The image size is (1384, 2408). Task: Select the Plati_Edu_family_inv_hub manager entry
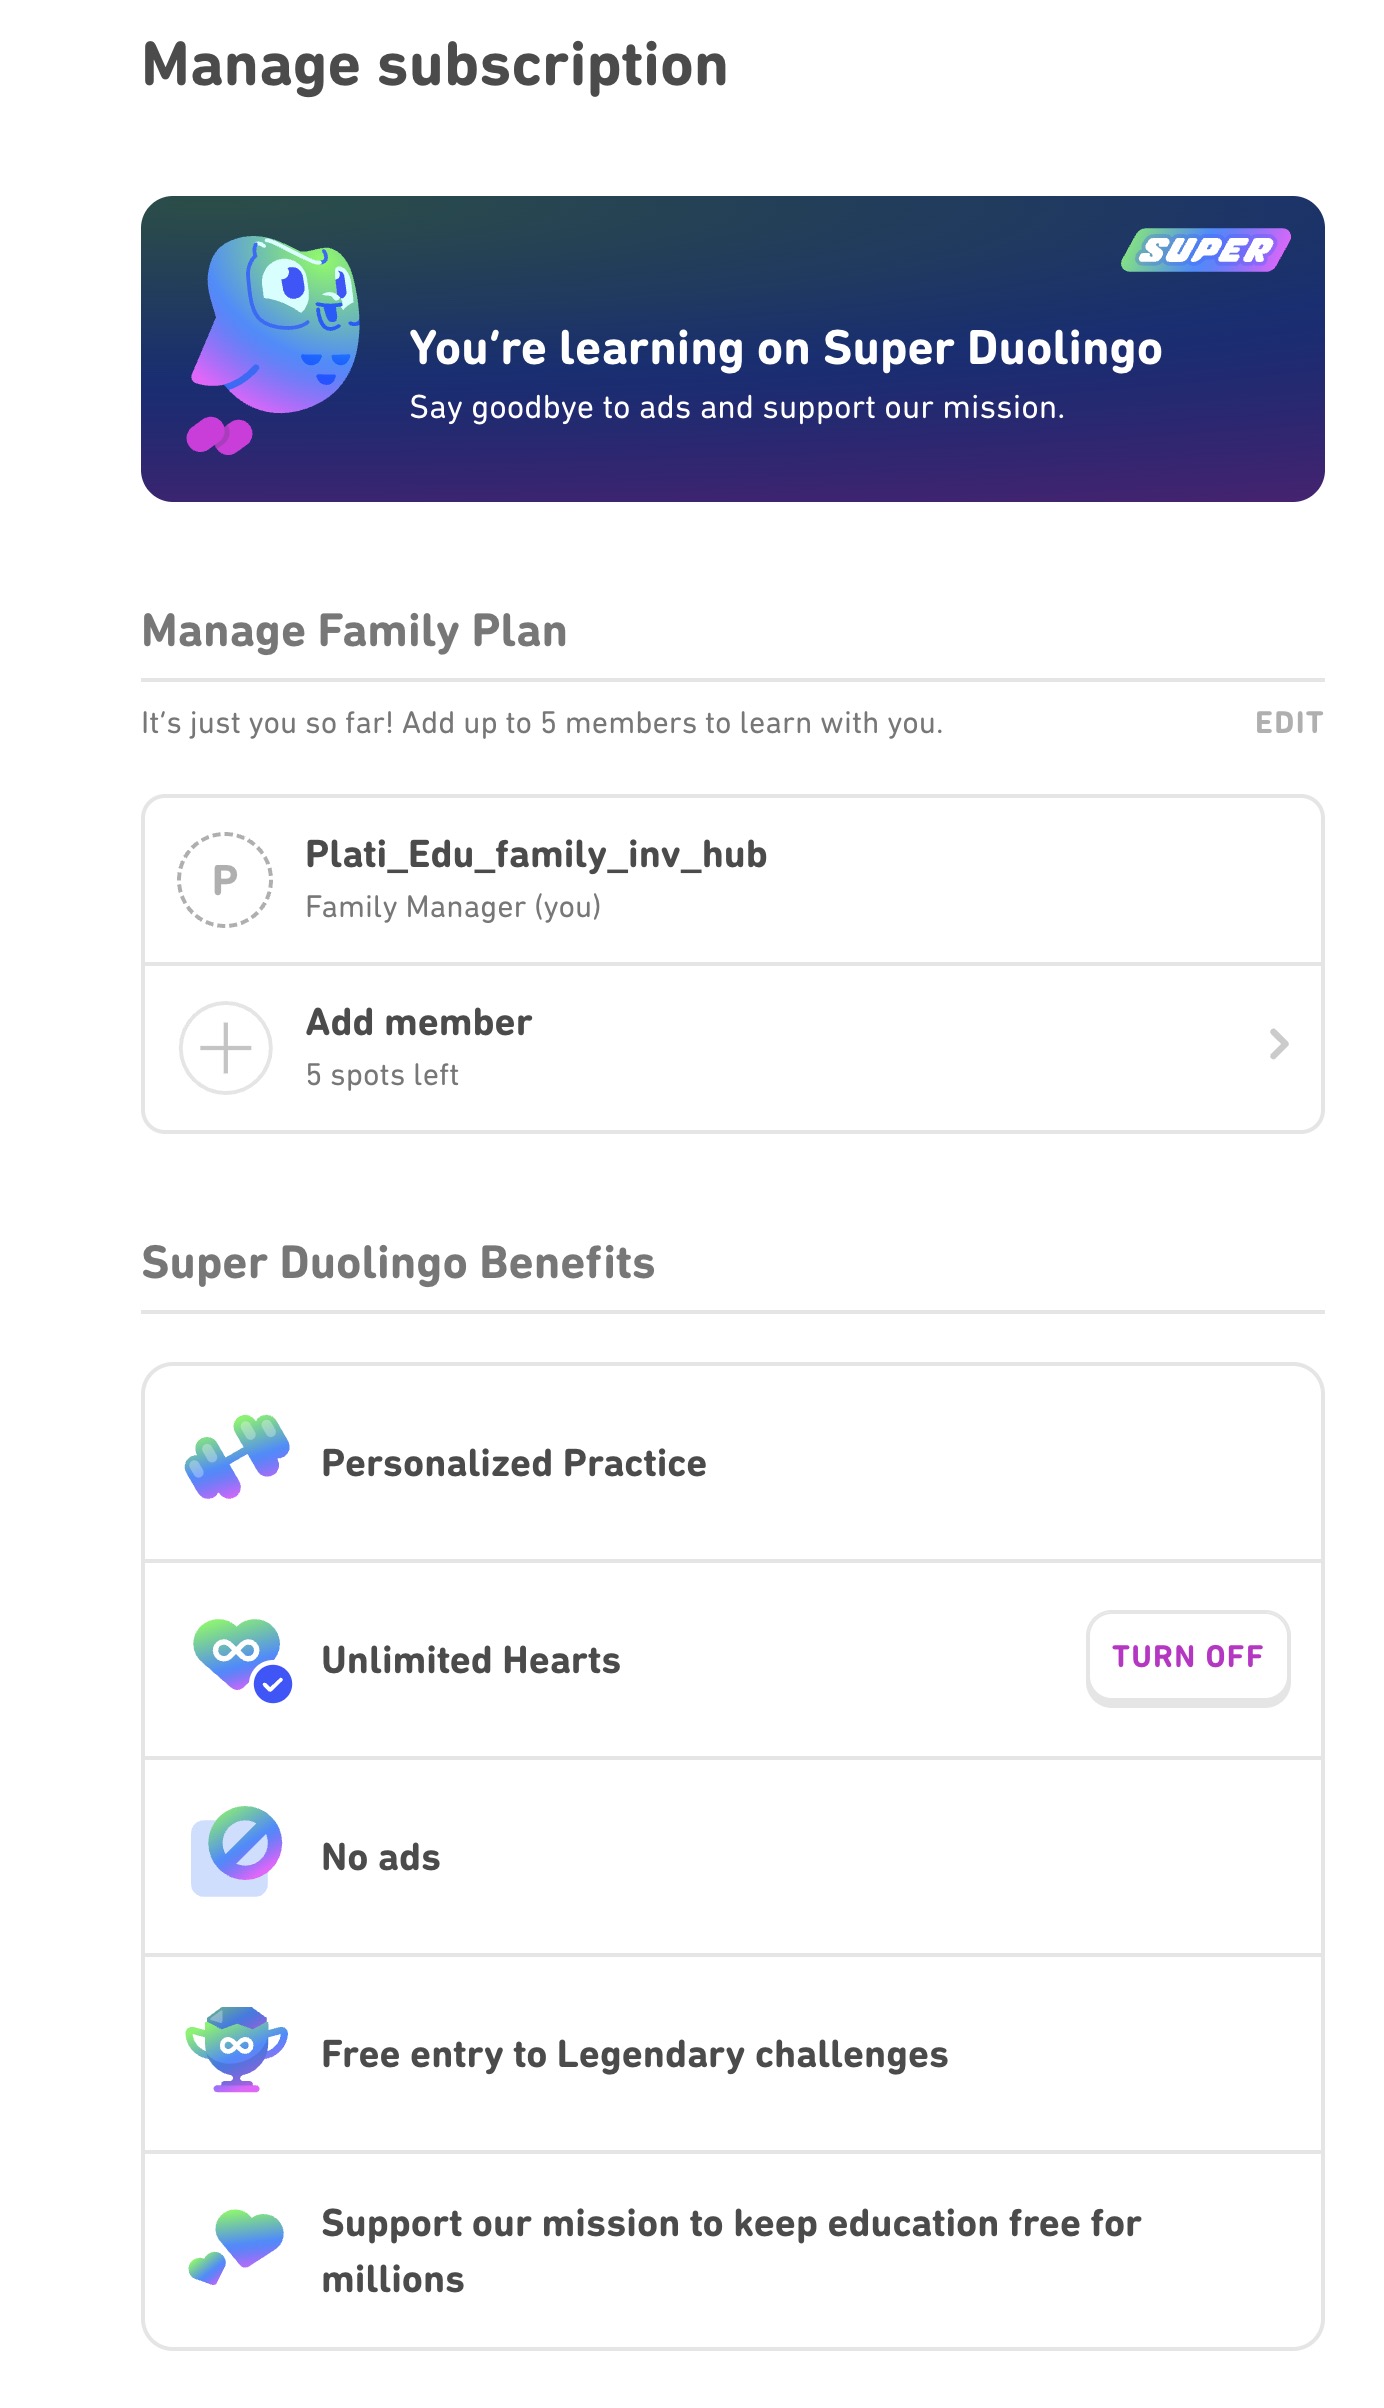click(535, 855)
